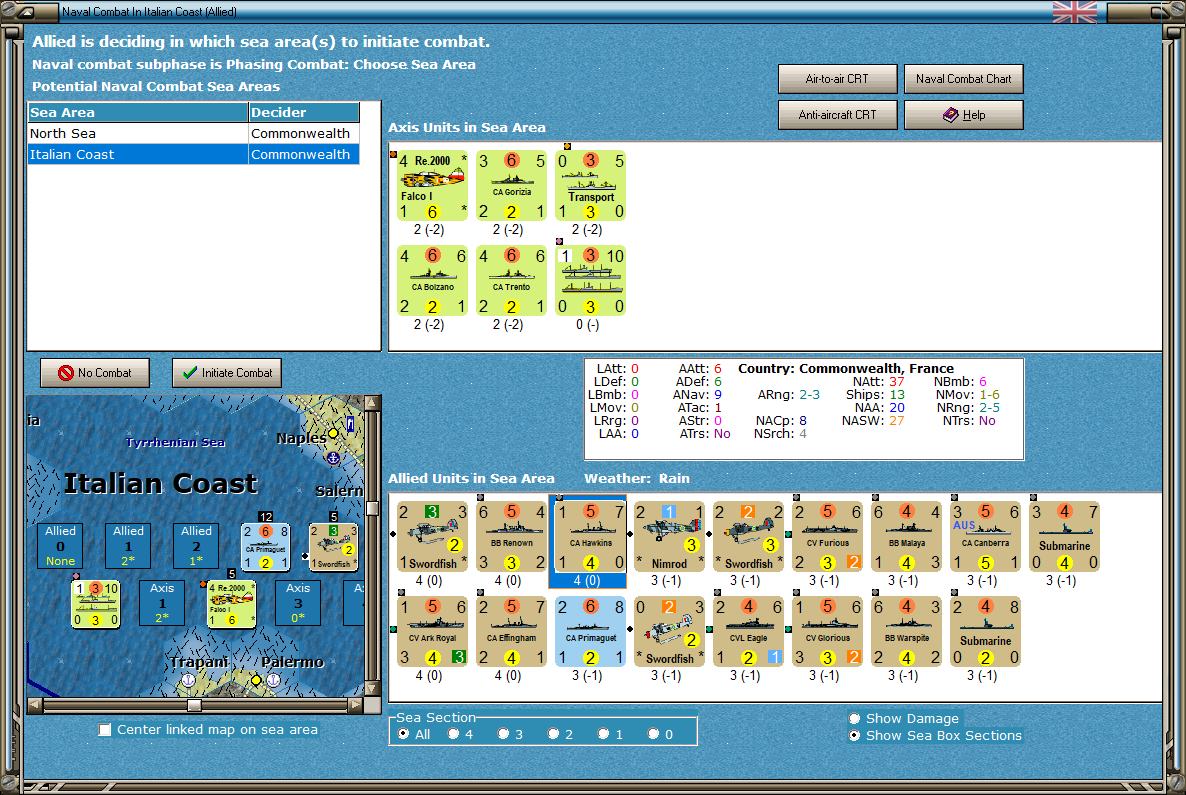The image size is (1186, 795).
Task: Select the North Sea row
Action: pyautogui.click(x=193, y=133)
